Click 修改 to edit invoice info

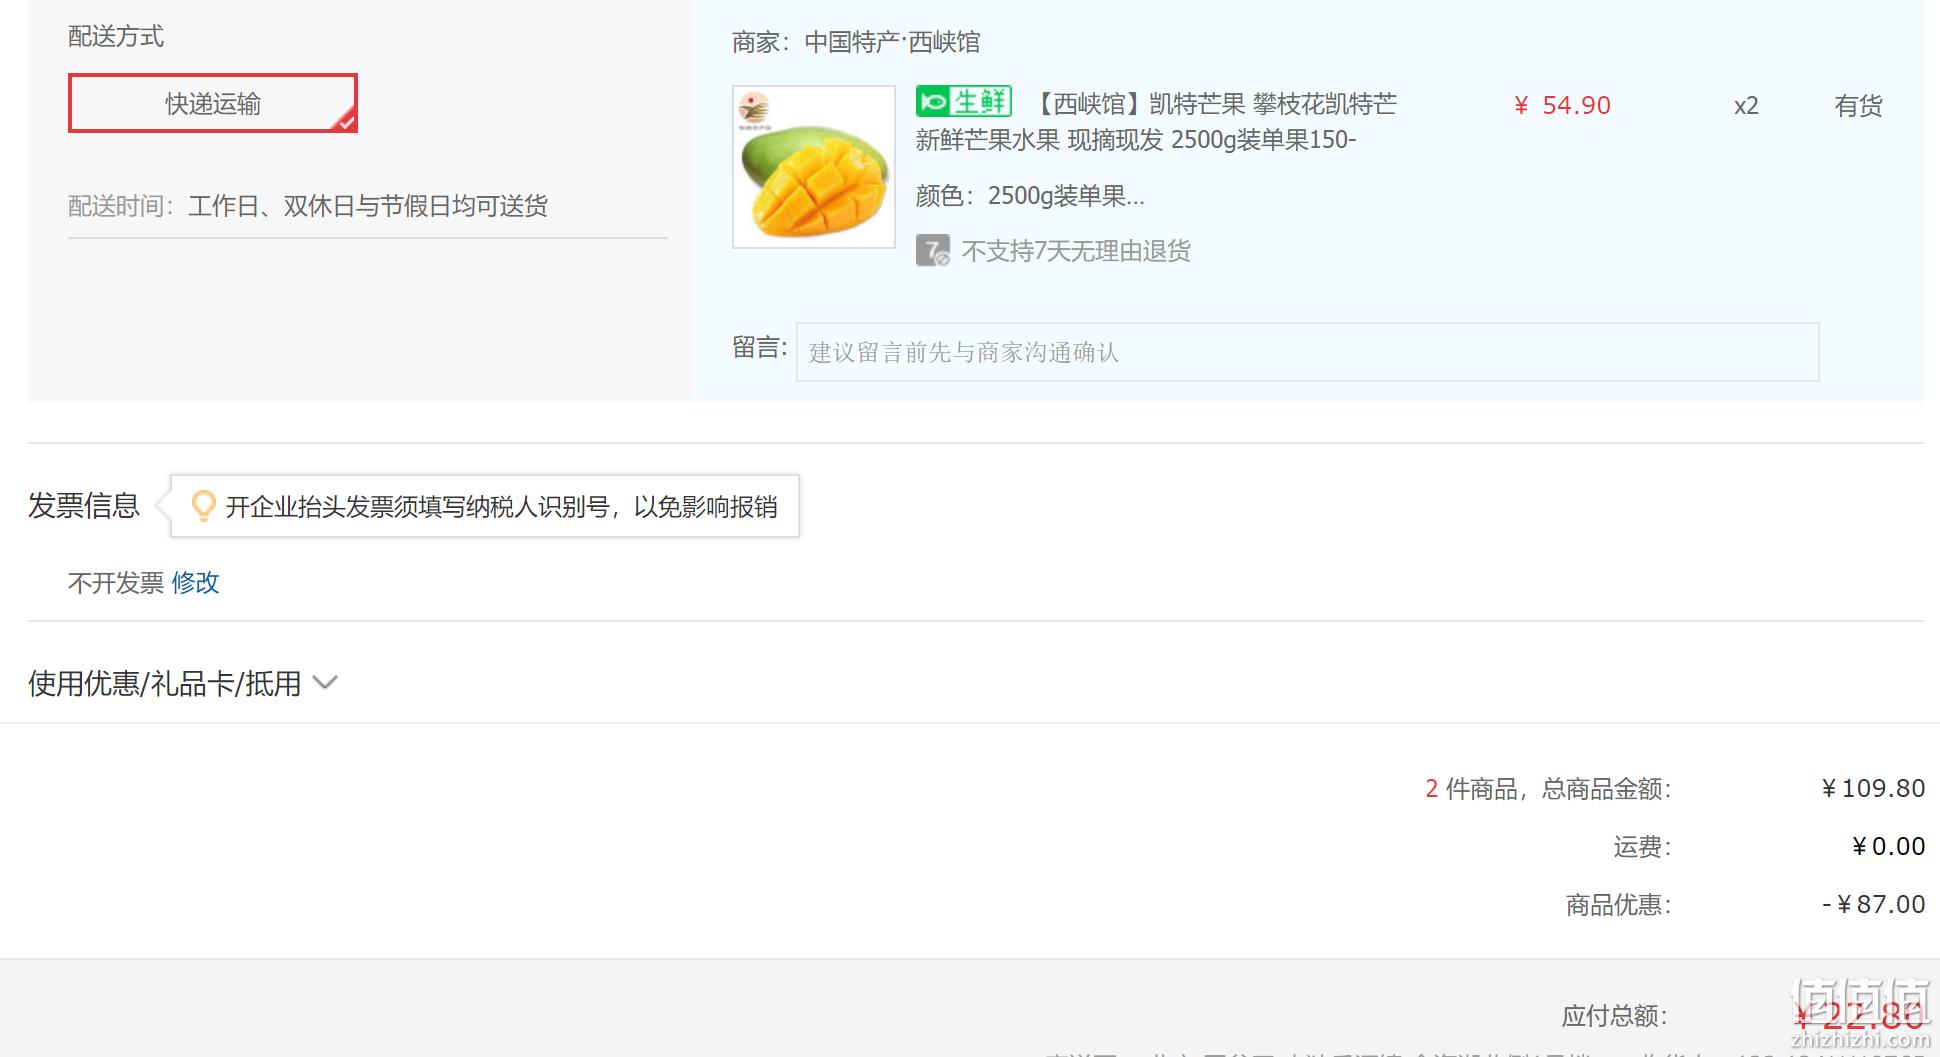pos(195,583)
